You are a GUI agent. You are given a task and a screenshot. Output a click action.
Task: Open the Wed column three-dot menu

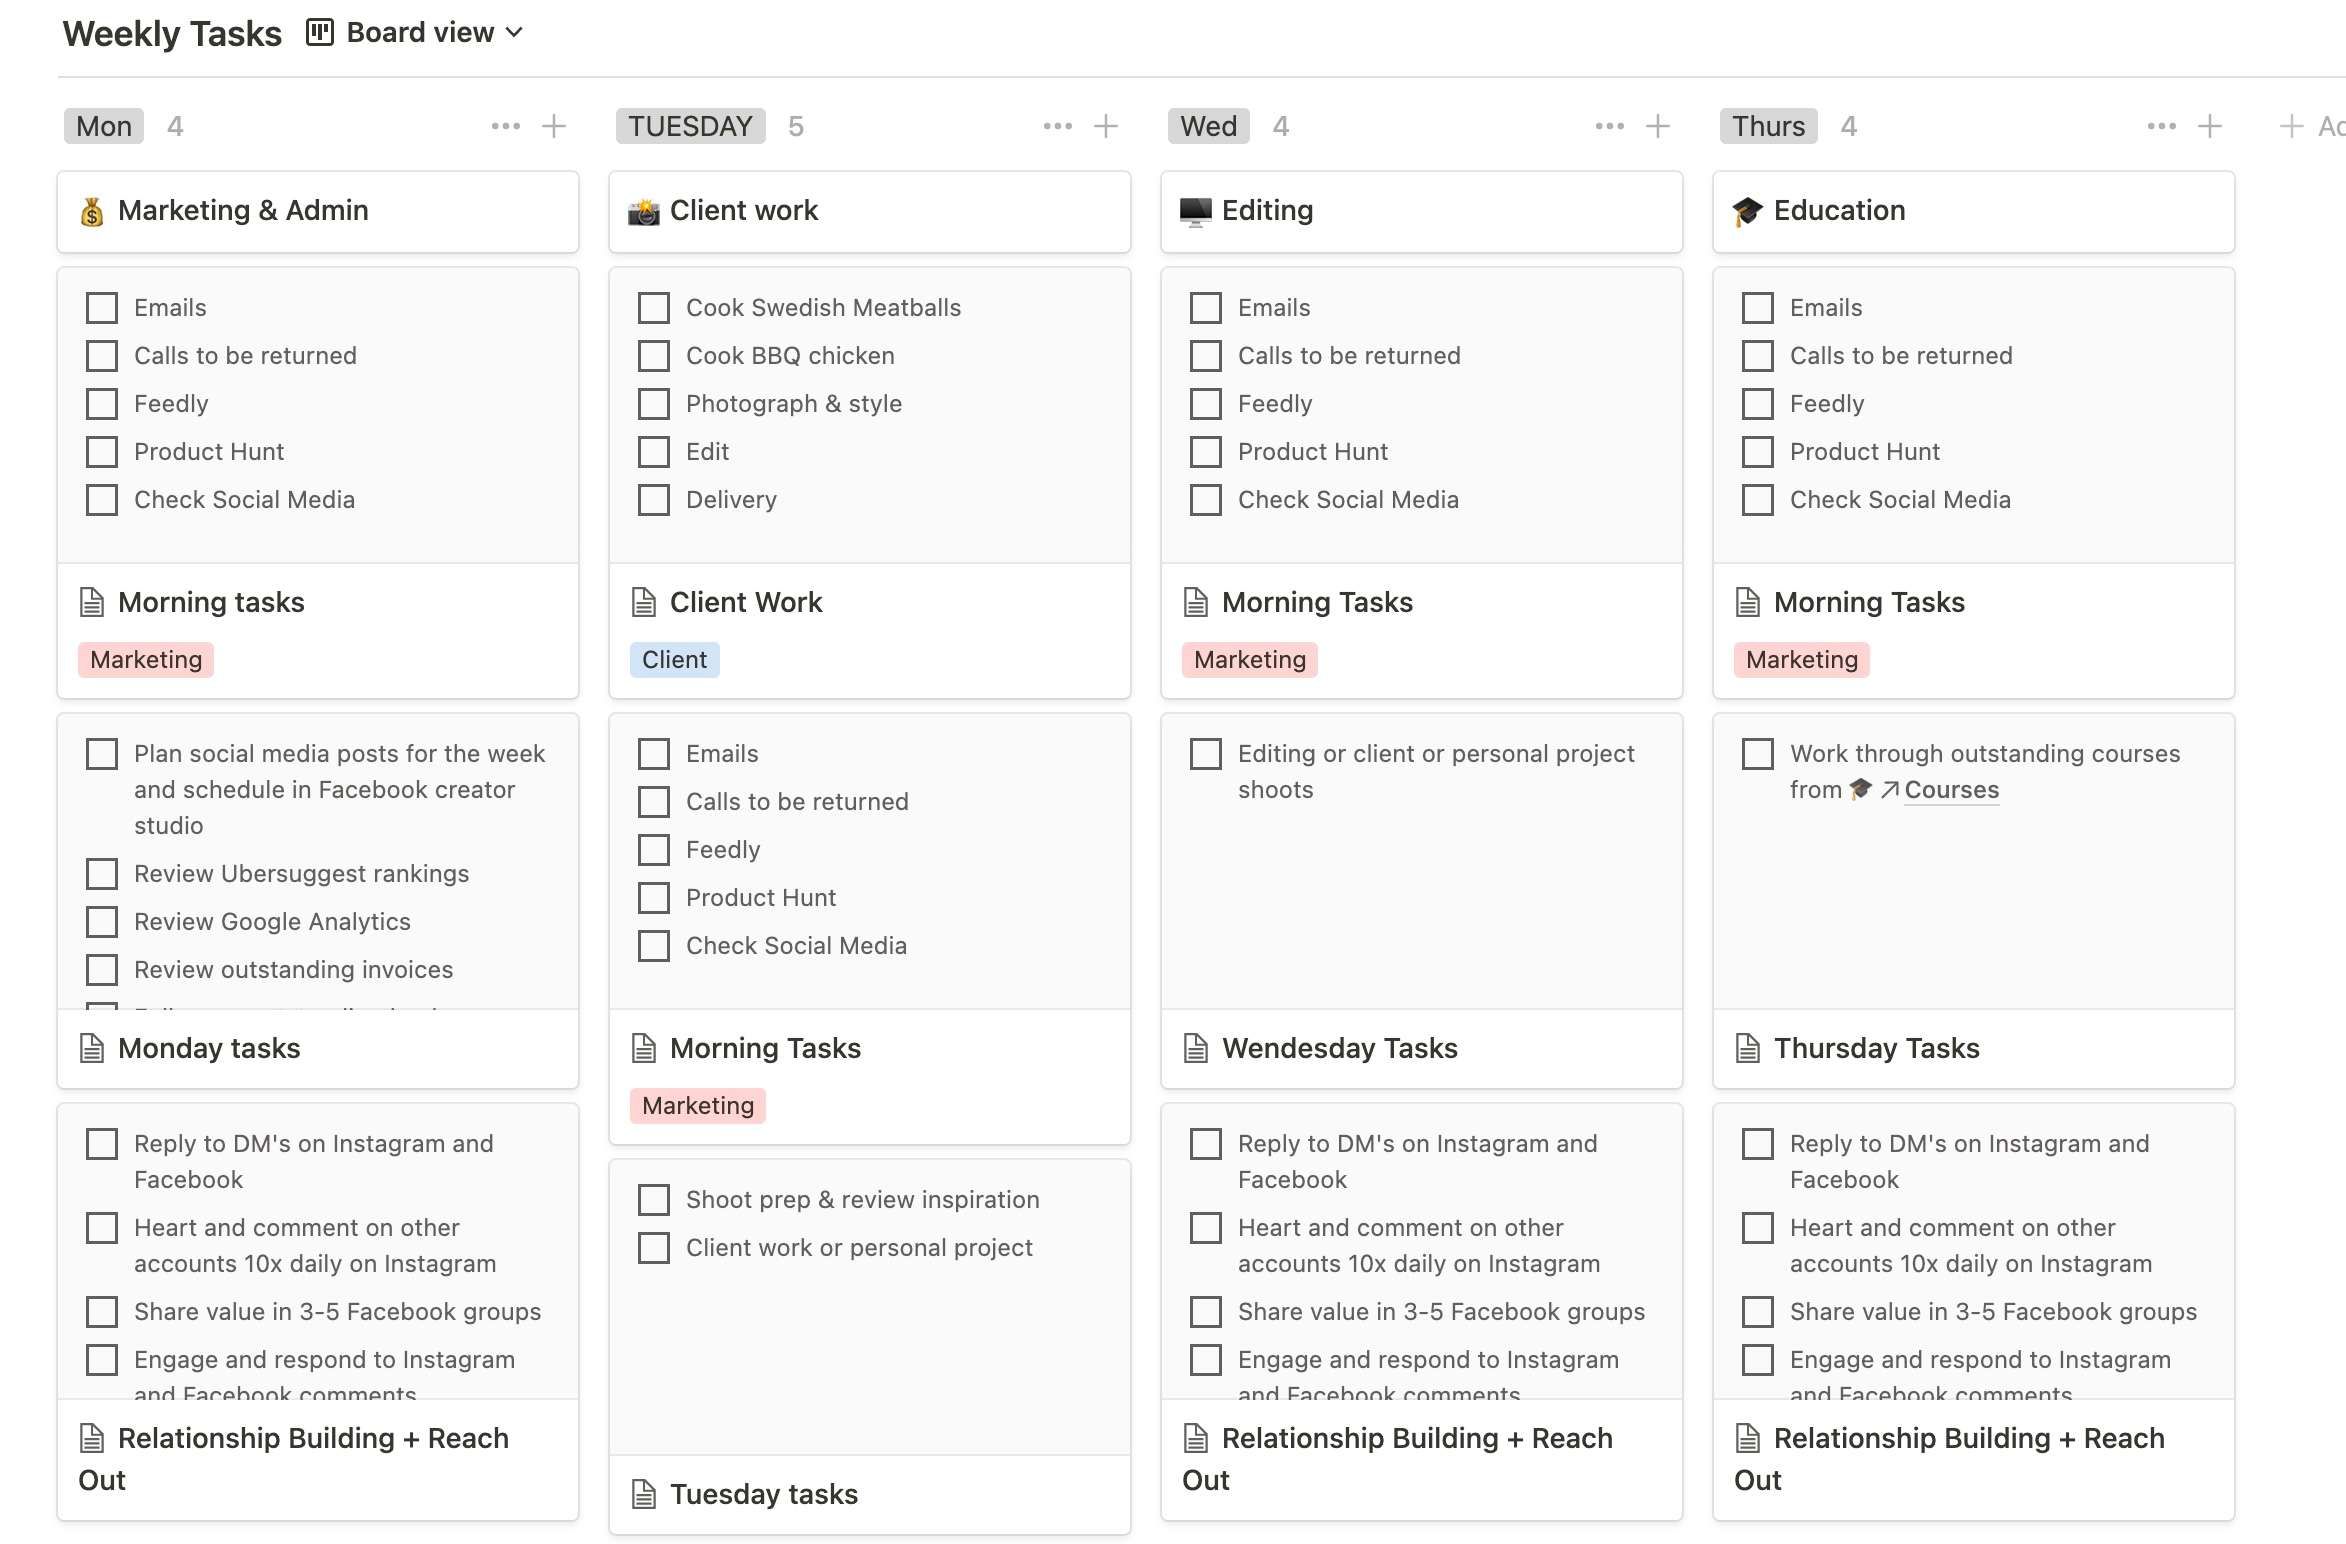1609,126
